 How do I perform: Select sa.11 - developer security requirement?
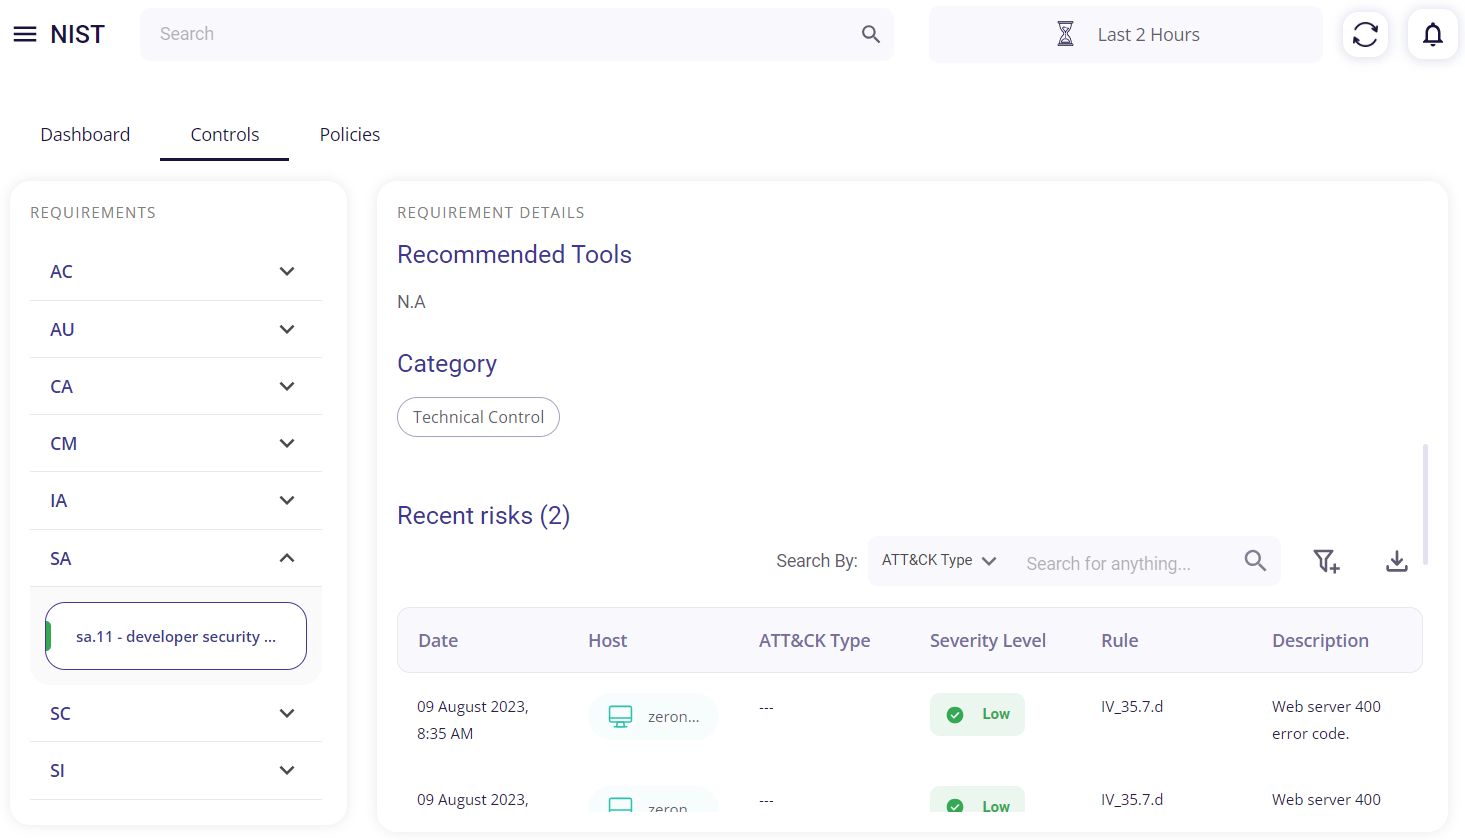(176, 636)
